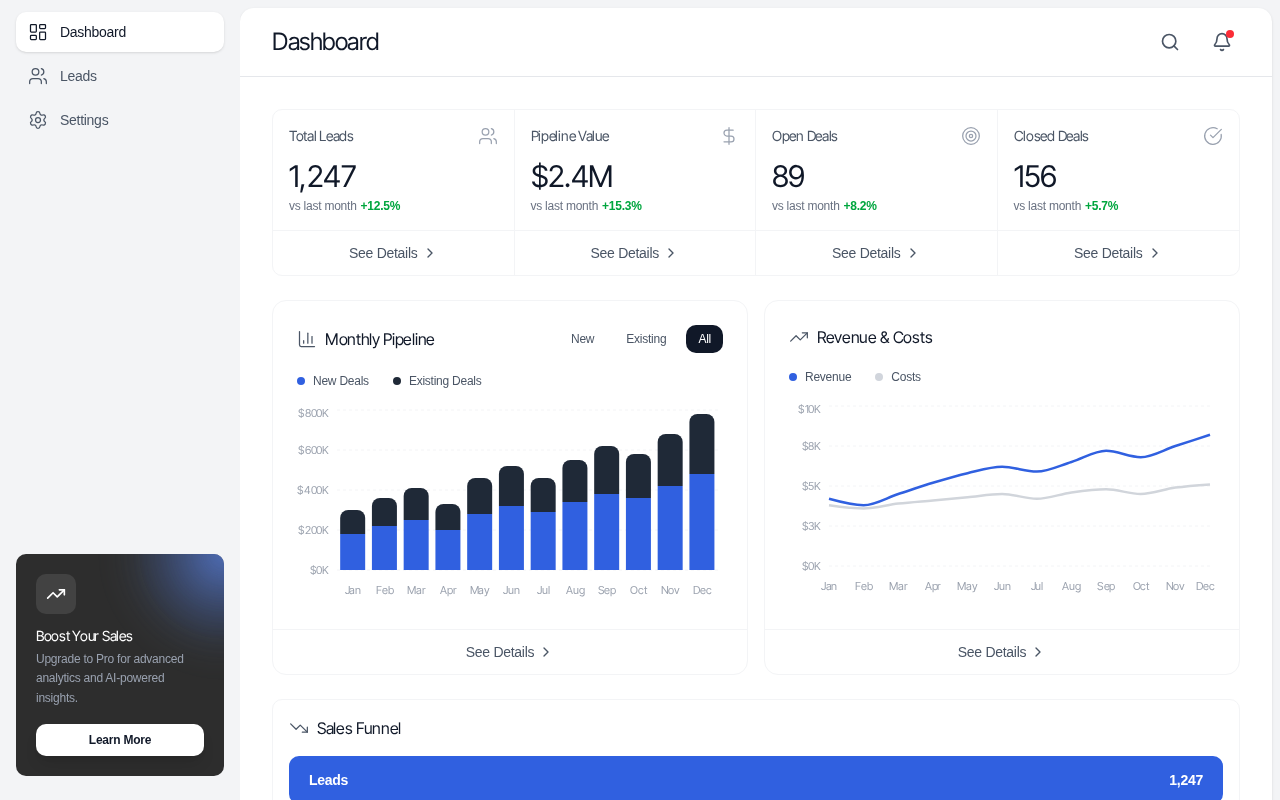Switch to the New filter in Monthly Pipeline
Screen dimensions: 1280x800
click(x=582, y=339)
